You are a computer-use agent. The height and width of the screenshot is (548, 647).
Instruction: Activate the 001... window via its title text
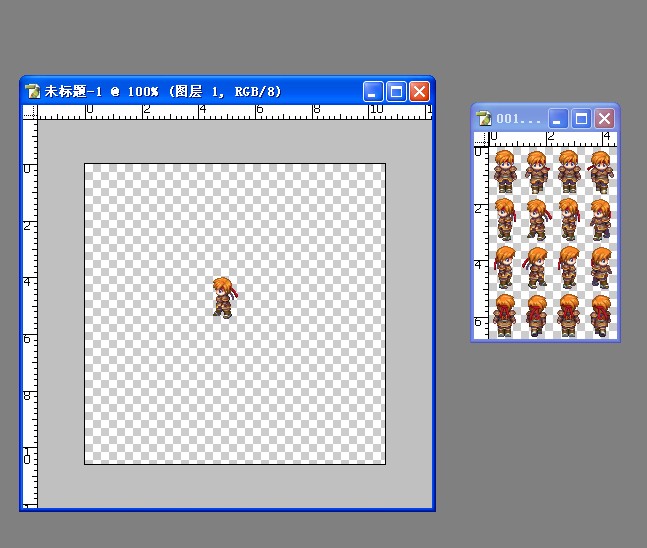pos(518,119)
